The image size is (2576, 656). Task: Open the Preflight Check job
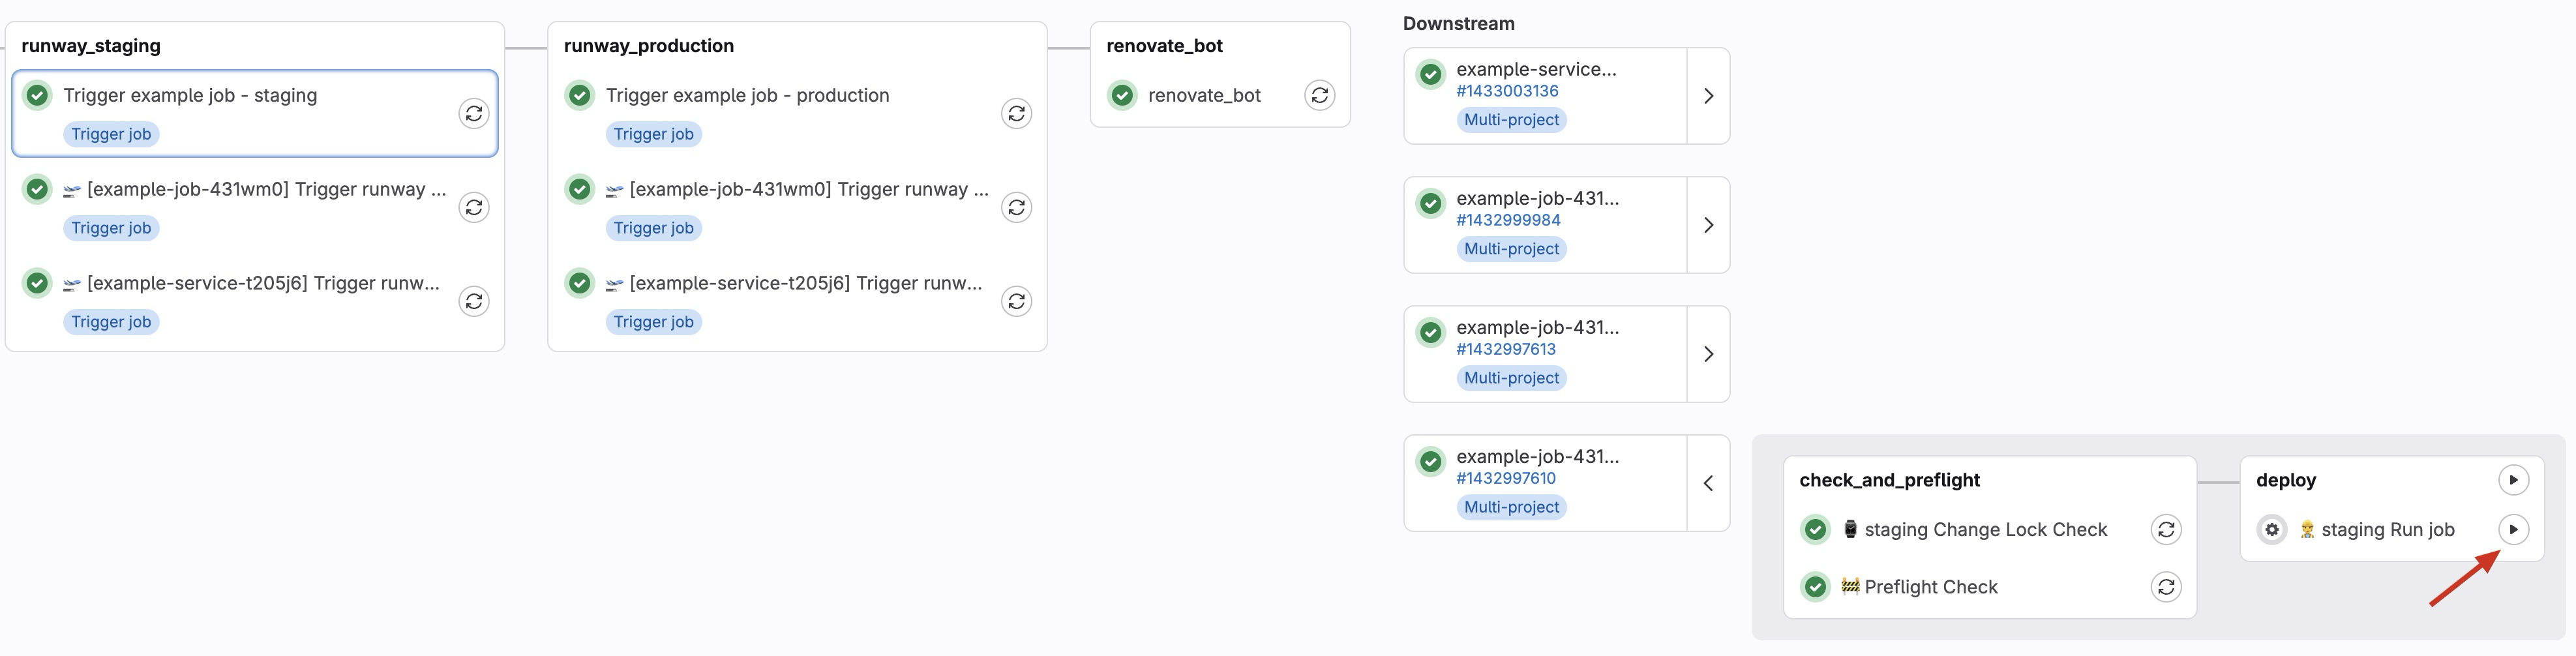[x=1930, y=587]
